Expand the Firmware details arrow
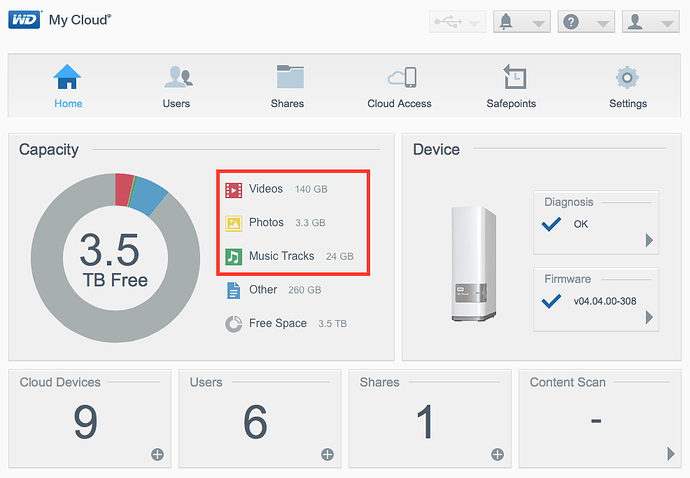The width and height of the screenshot is (690, 478). coord(649,317)
